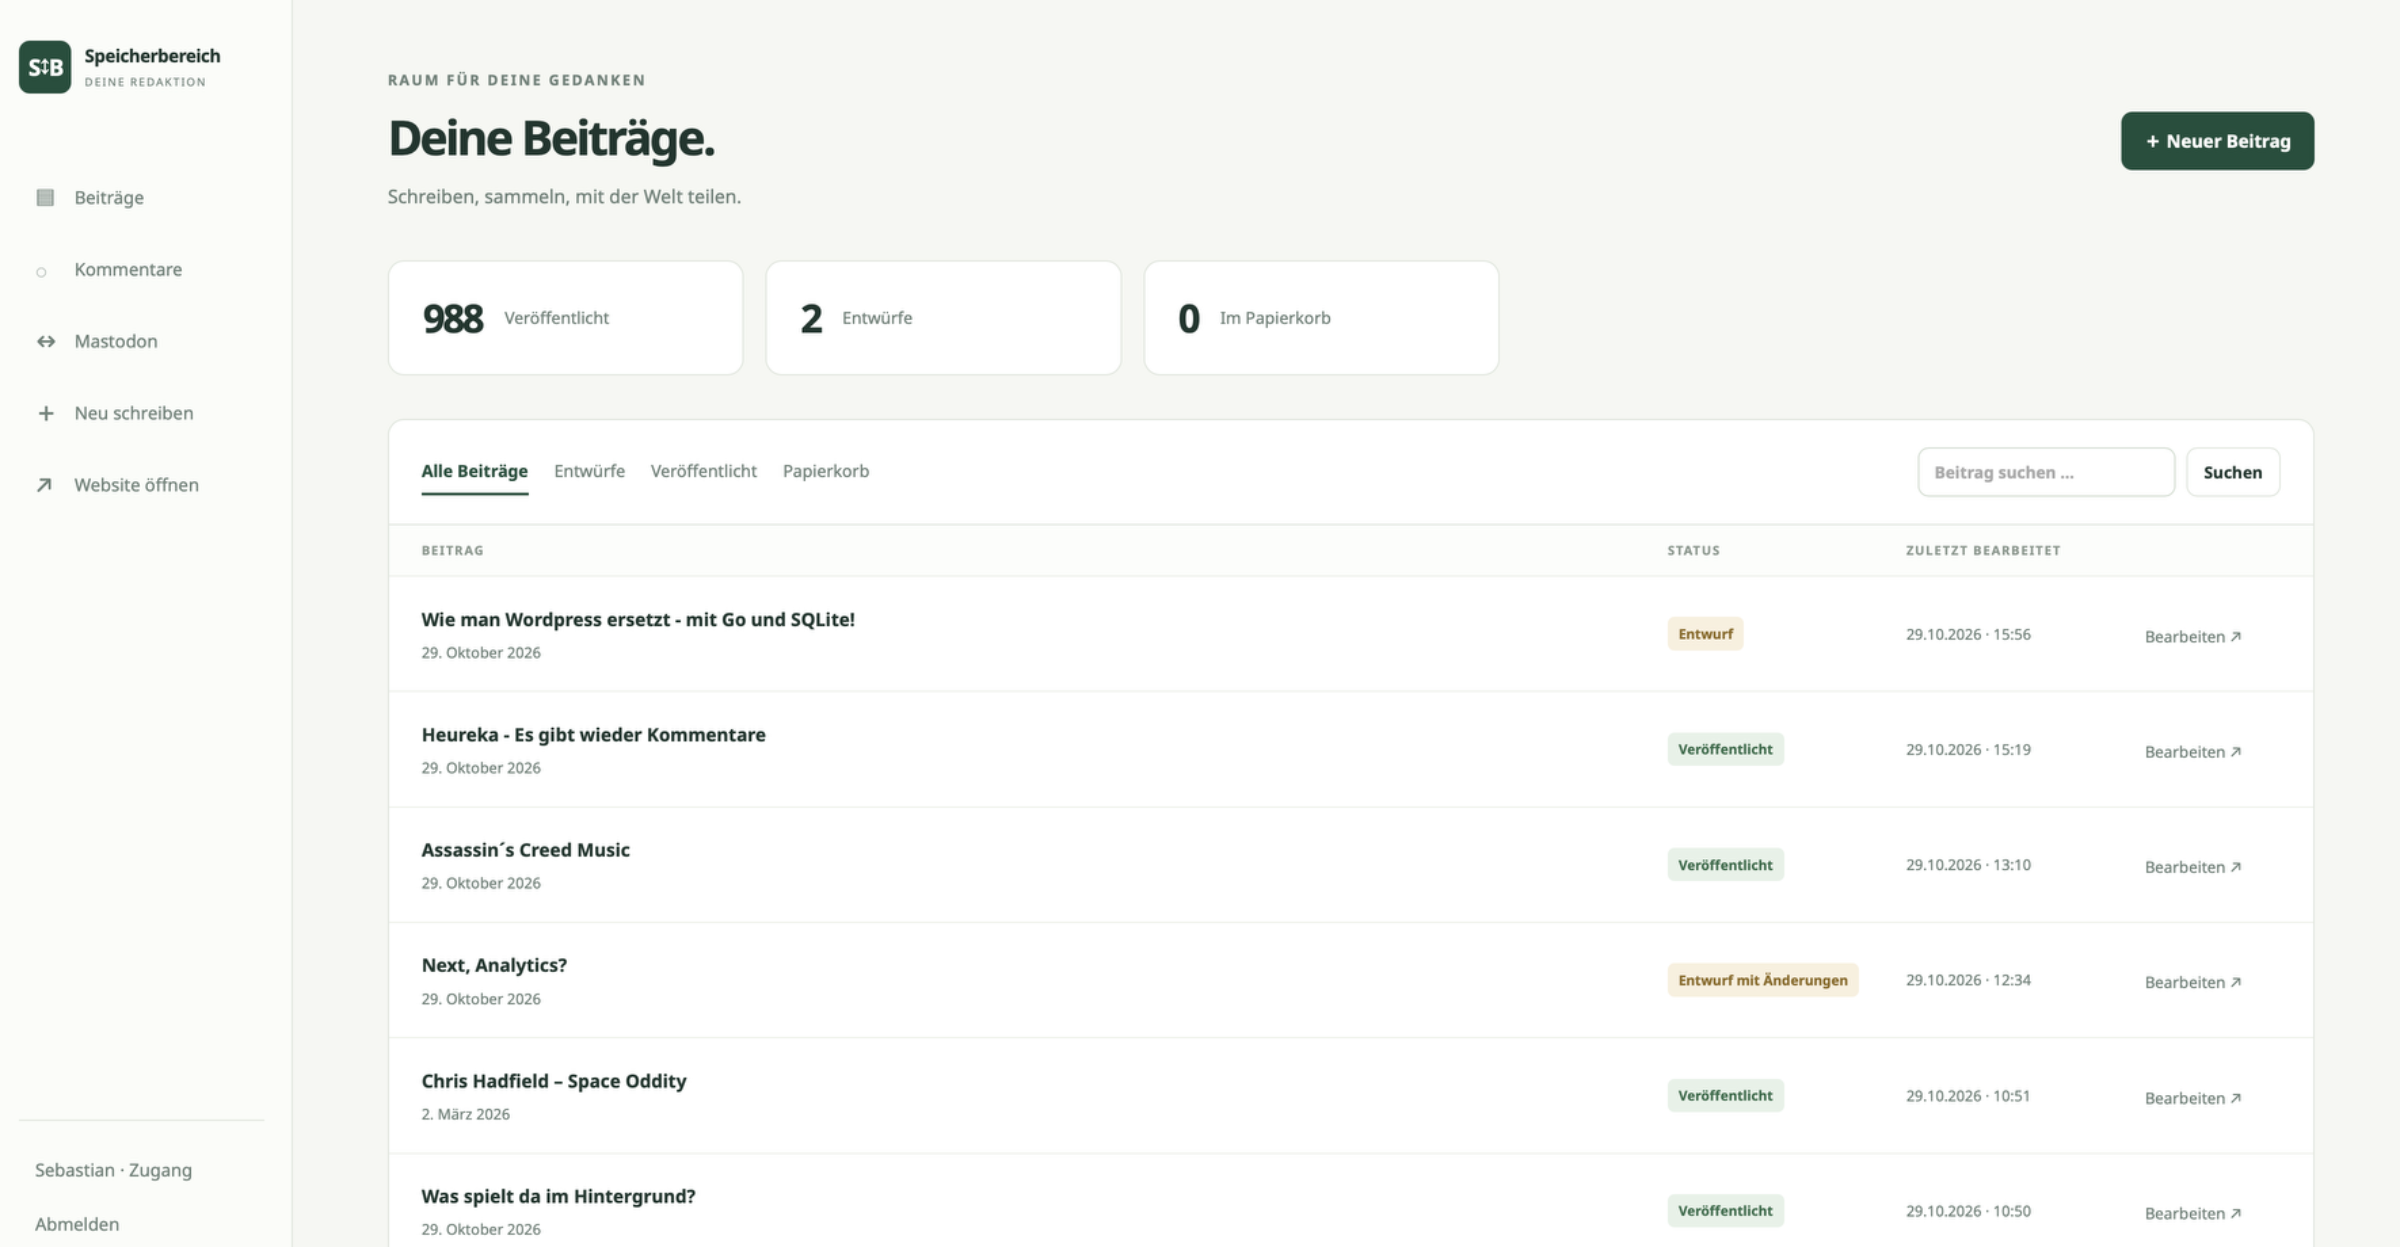The height and width of the screenshot is (1247, 2400).
Task: Click Bearbeiten for Chris Hadfield post
Action: click(x=2193, y=1098)
